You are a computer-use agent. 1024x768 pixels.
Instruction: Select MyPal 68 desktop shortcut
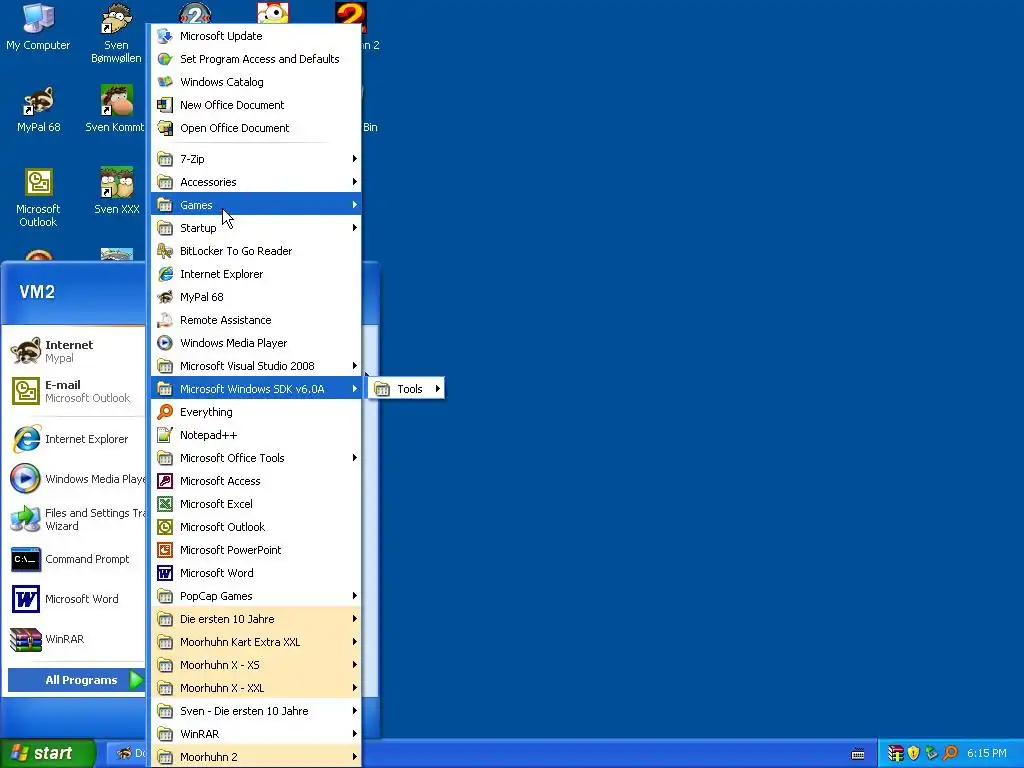[39, 109]
